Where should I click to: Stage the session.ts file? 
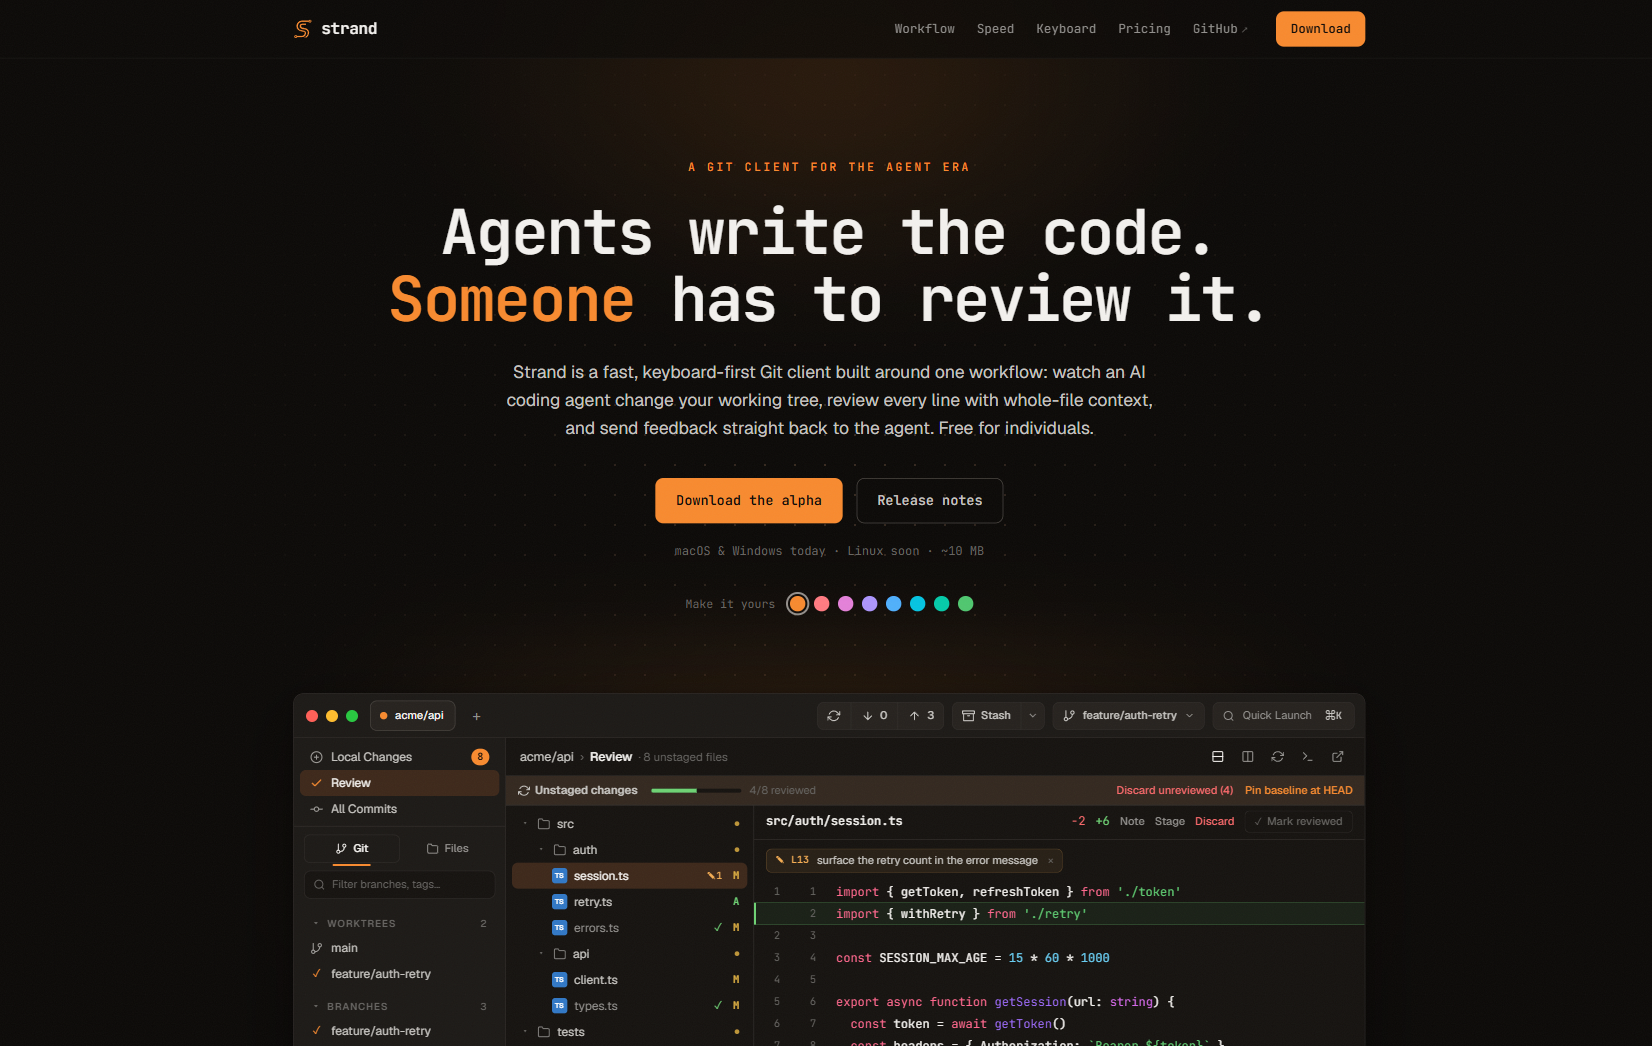[1169, 822]
